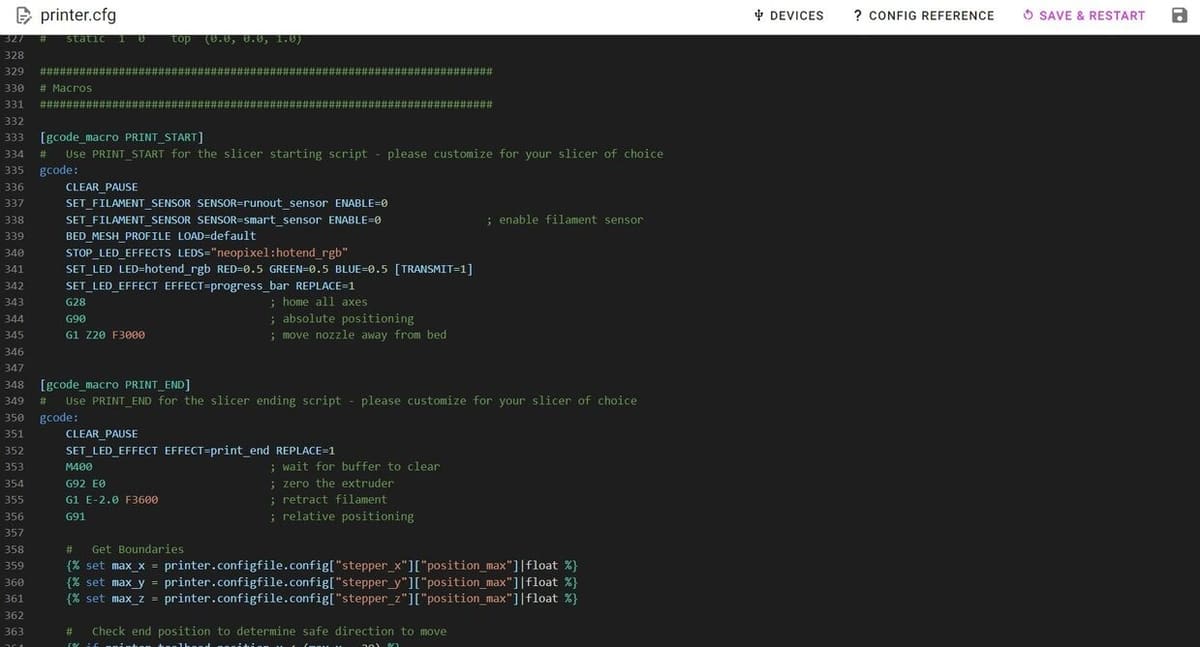Viewport: 1200px width, 647px height.
Task: Click the G91 command
Action: pyautogui.click(x=76, y=516)
